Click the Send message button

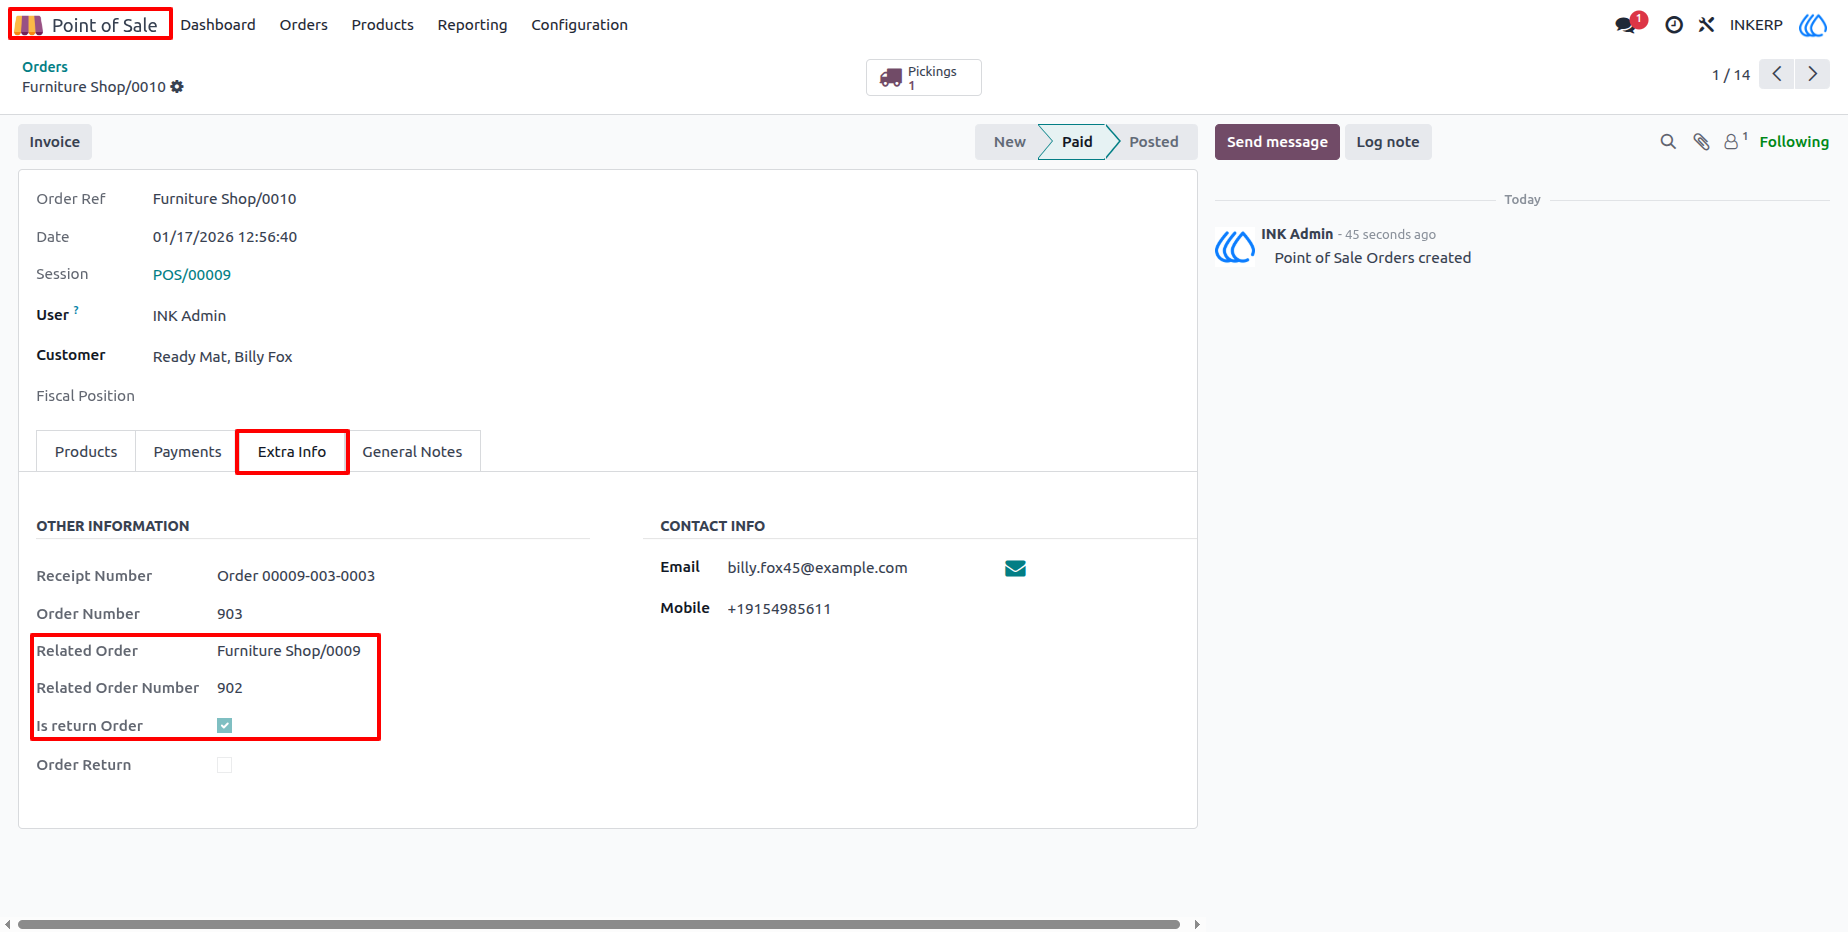coord(1277,142)
